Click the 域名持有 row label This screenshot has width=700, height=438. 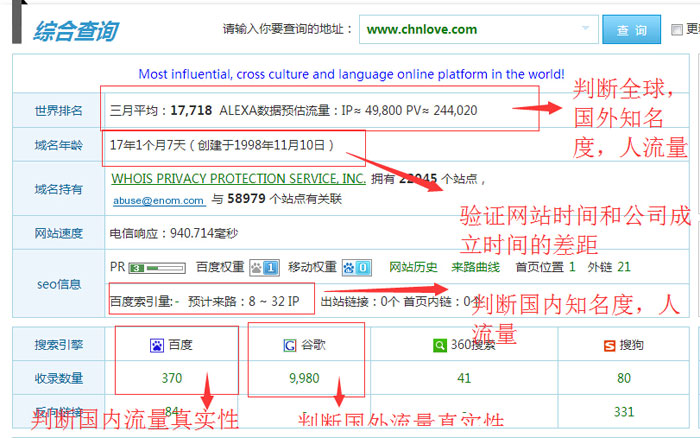click(58, 189)
